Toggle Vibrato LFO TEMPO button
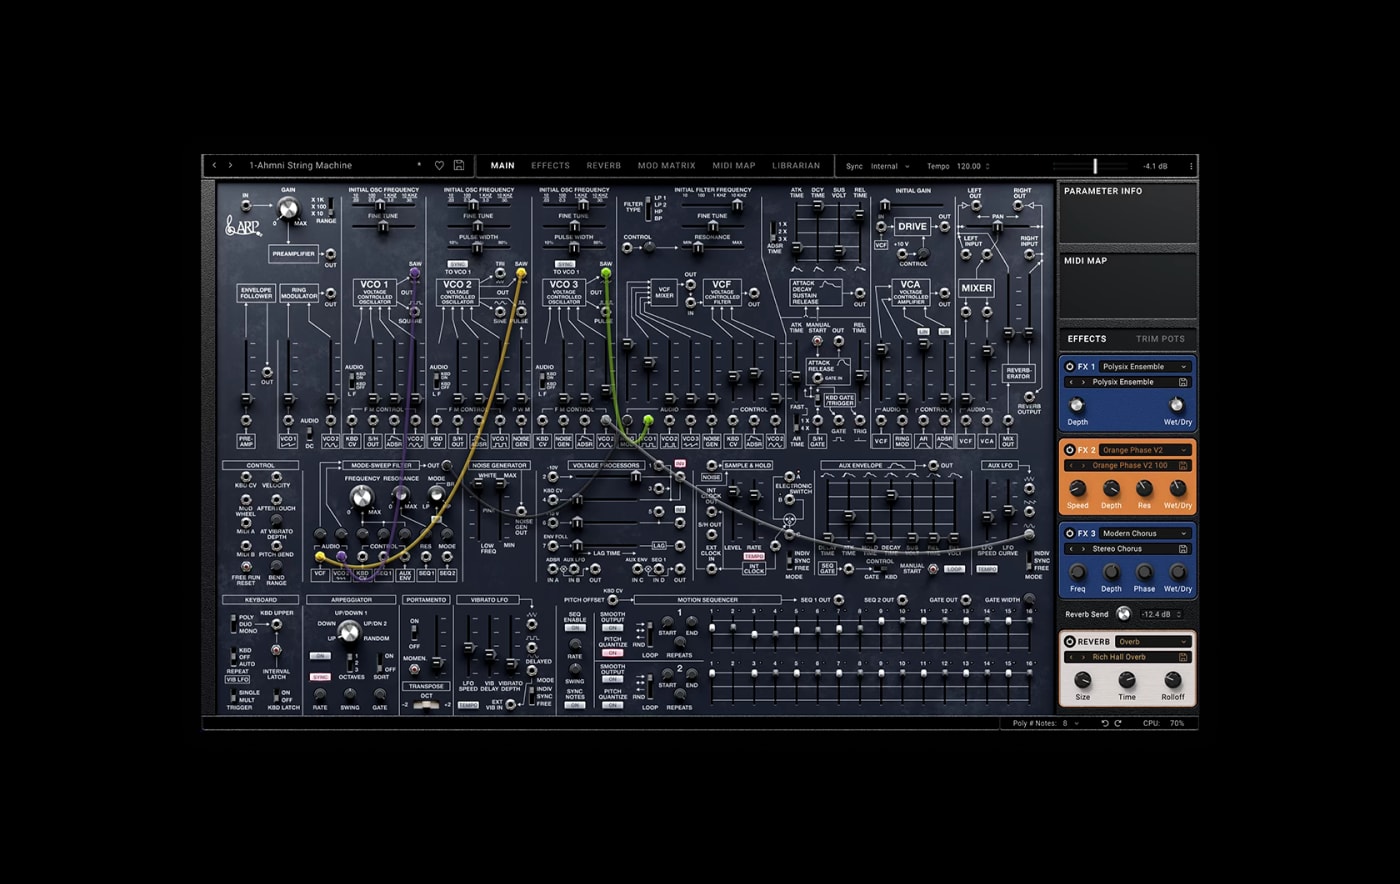The height and width of the screenshot is (884, 1400). (468, 705)
